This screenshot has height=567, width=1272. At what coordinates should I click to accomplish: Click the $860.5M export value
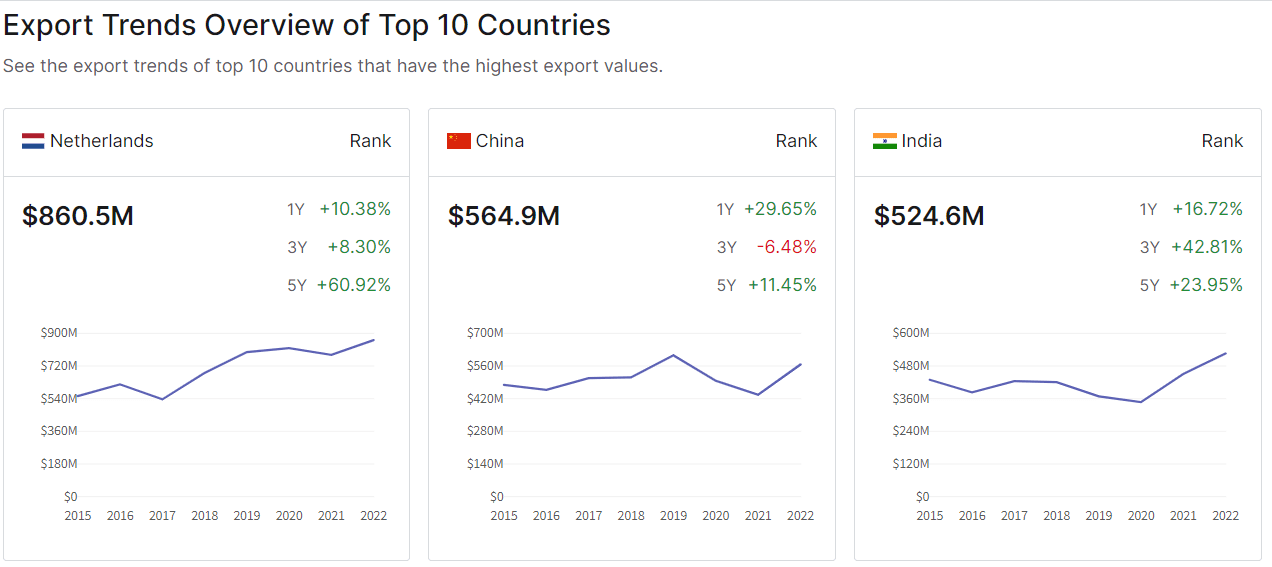(78, 216)
